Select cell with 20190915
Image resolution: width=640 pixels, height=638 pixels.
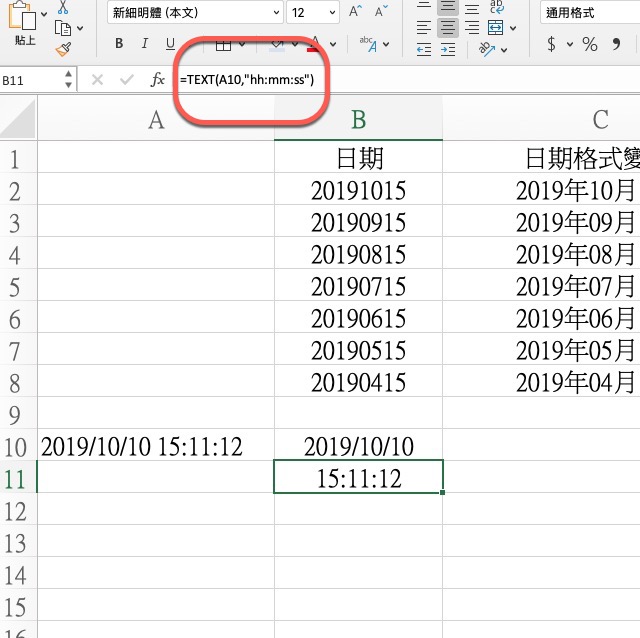click(x=358, y=222)
